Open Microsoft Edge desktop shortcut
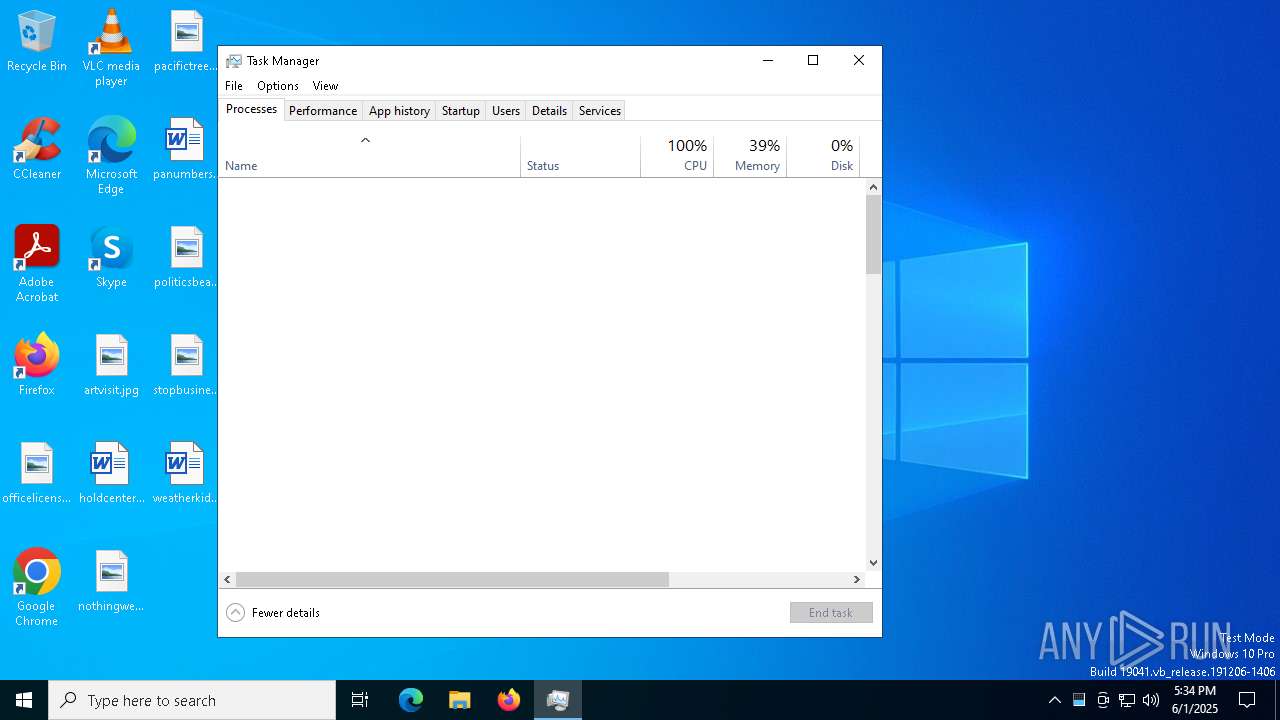Image resolution: width=1280 pixels, height=720 pixels. [x=111, y=155]
